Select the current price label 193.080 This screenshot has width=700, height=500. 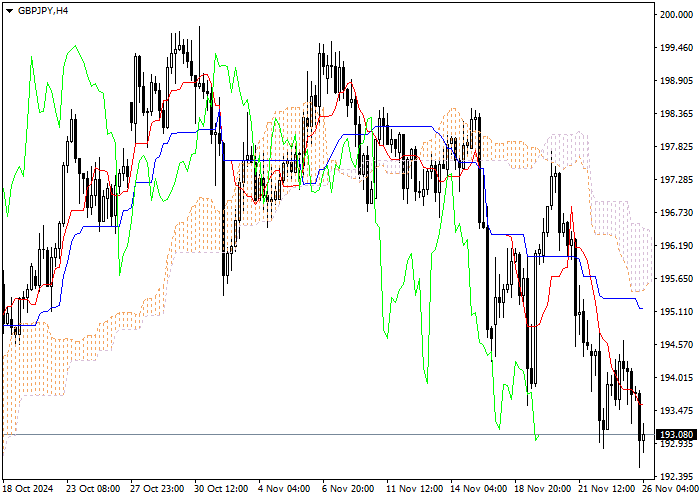tap(676, 434)
